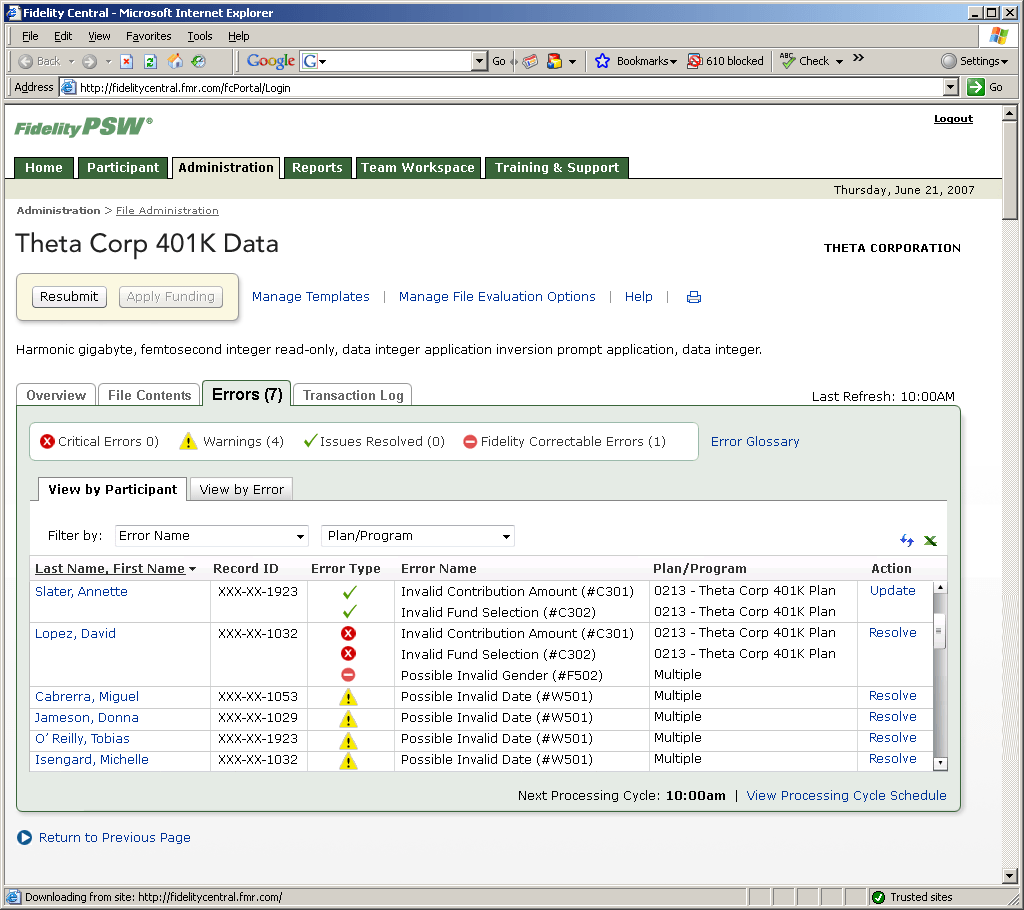Switch to the Team Workspace navigation tab
Image resolution: width=1024 pixels, height=910 pixels.
pyautogui.click(x=418, y=167)
